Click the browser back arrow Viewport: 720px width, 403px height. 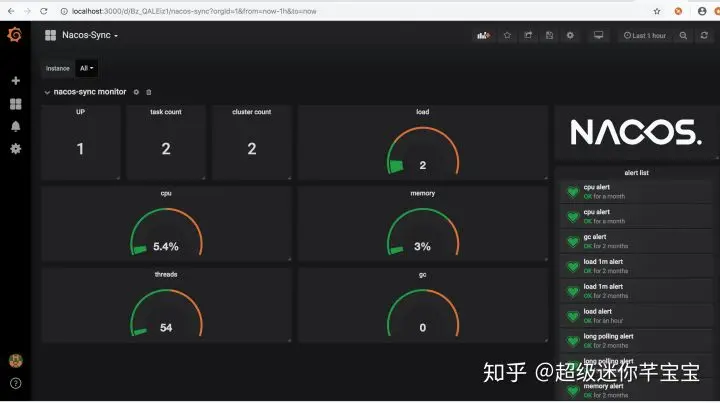click(x=11, y=11)
